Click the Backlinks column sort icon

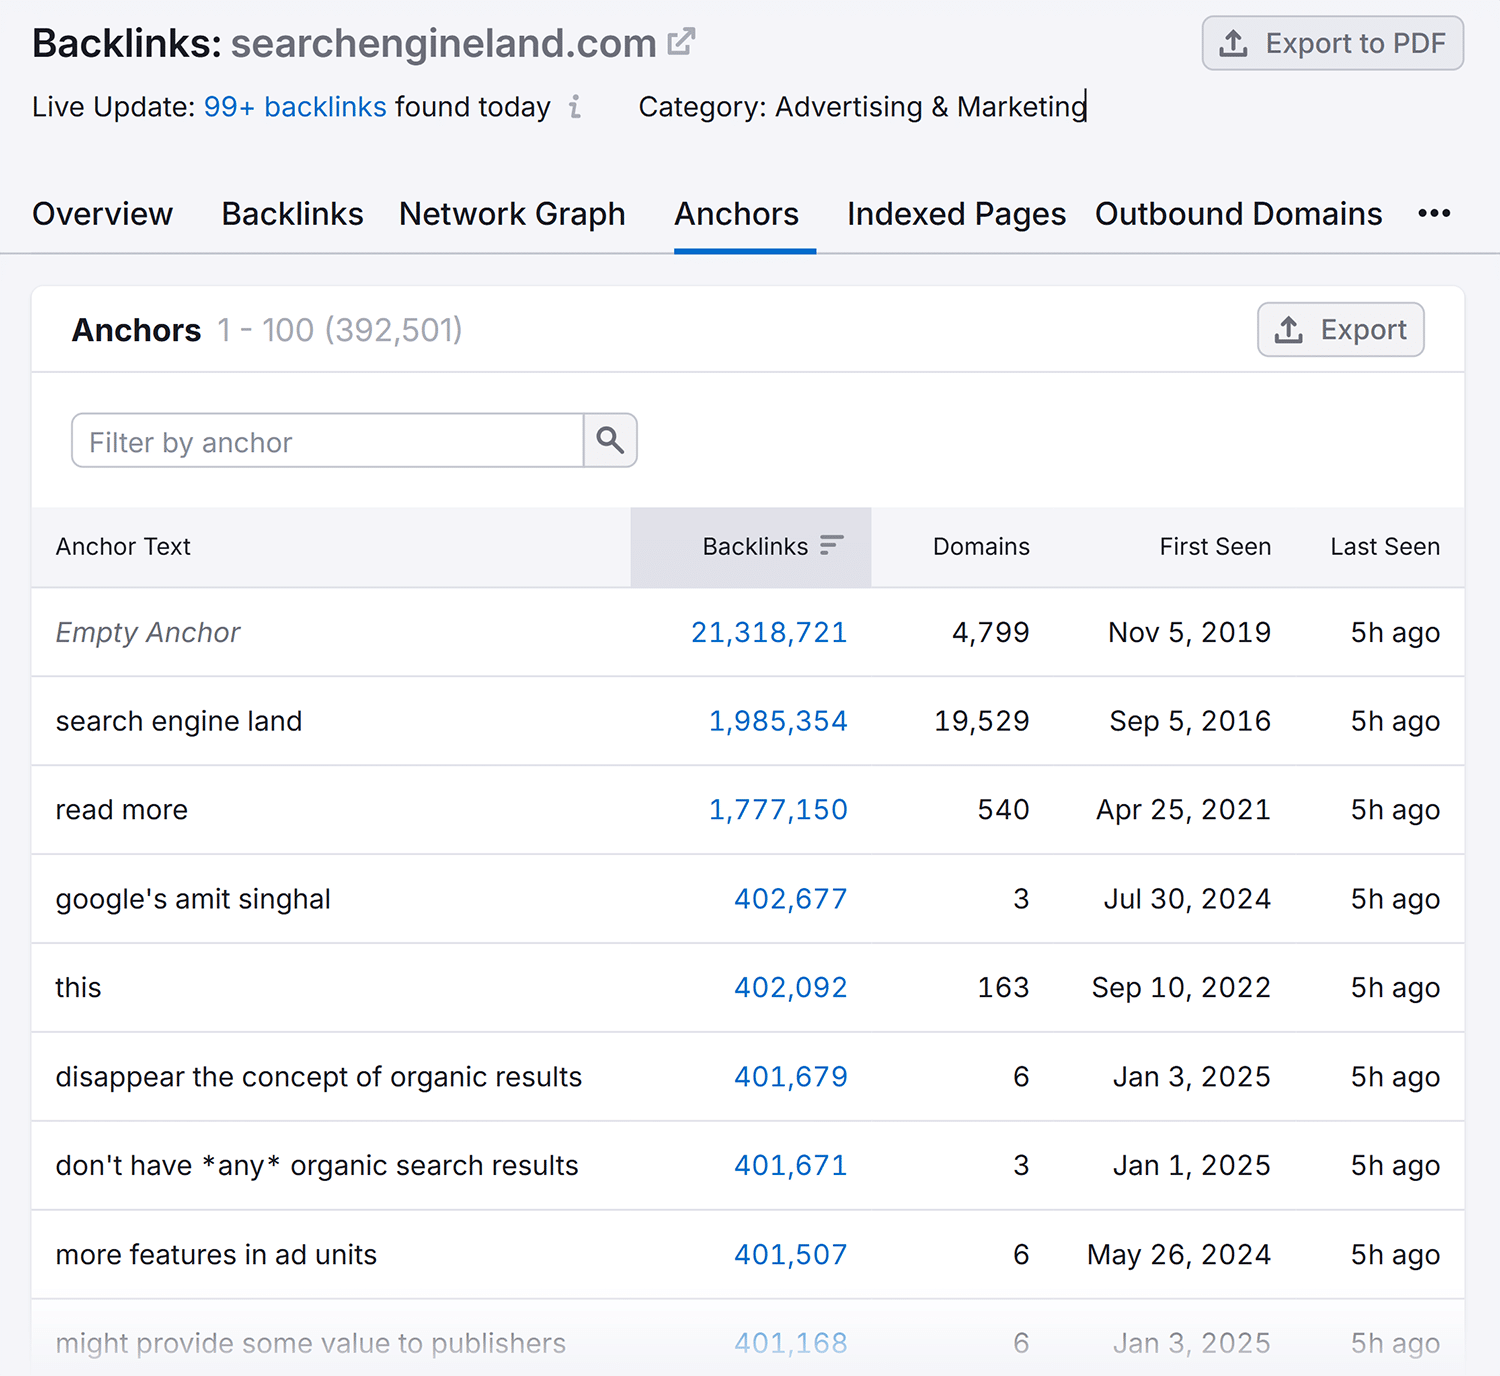point(832,545)
